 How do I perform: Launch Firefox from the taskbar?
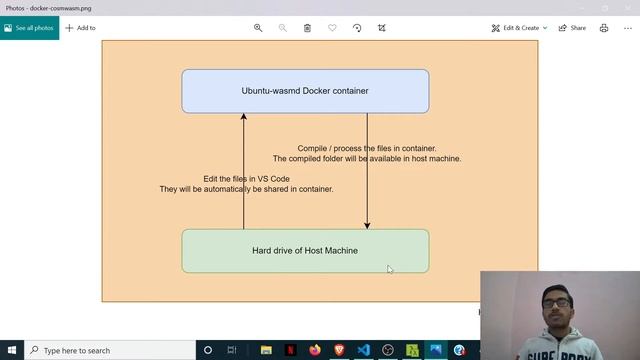[x=315, y=350]
